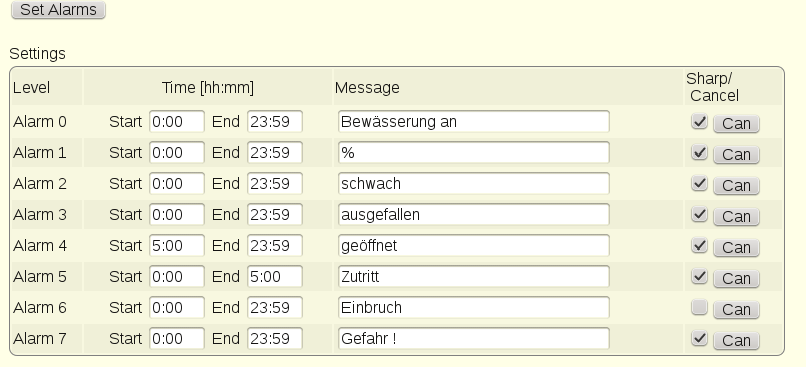Toggle the Alarm 5 Sharp checkbox
This screenshot has width=806, height=367.
point(699,277)
